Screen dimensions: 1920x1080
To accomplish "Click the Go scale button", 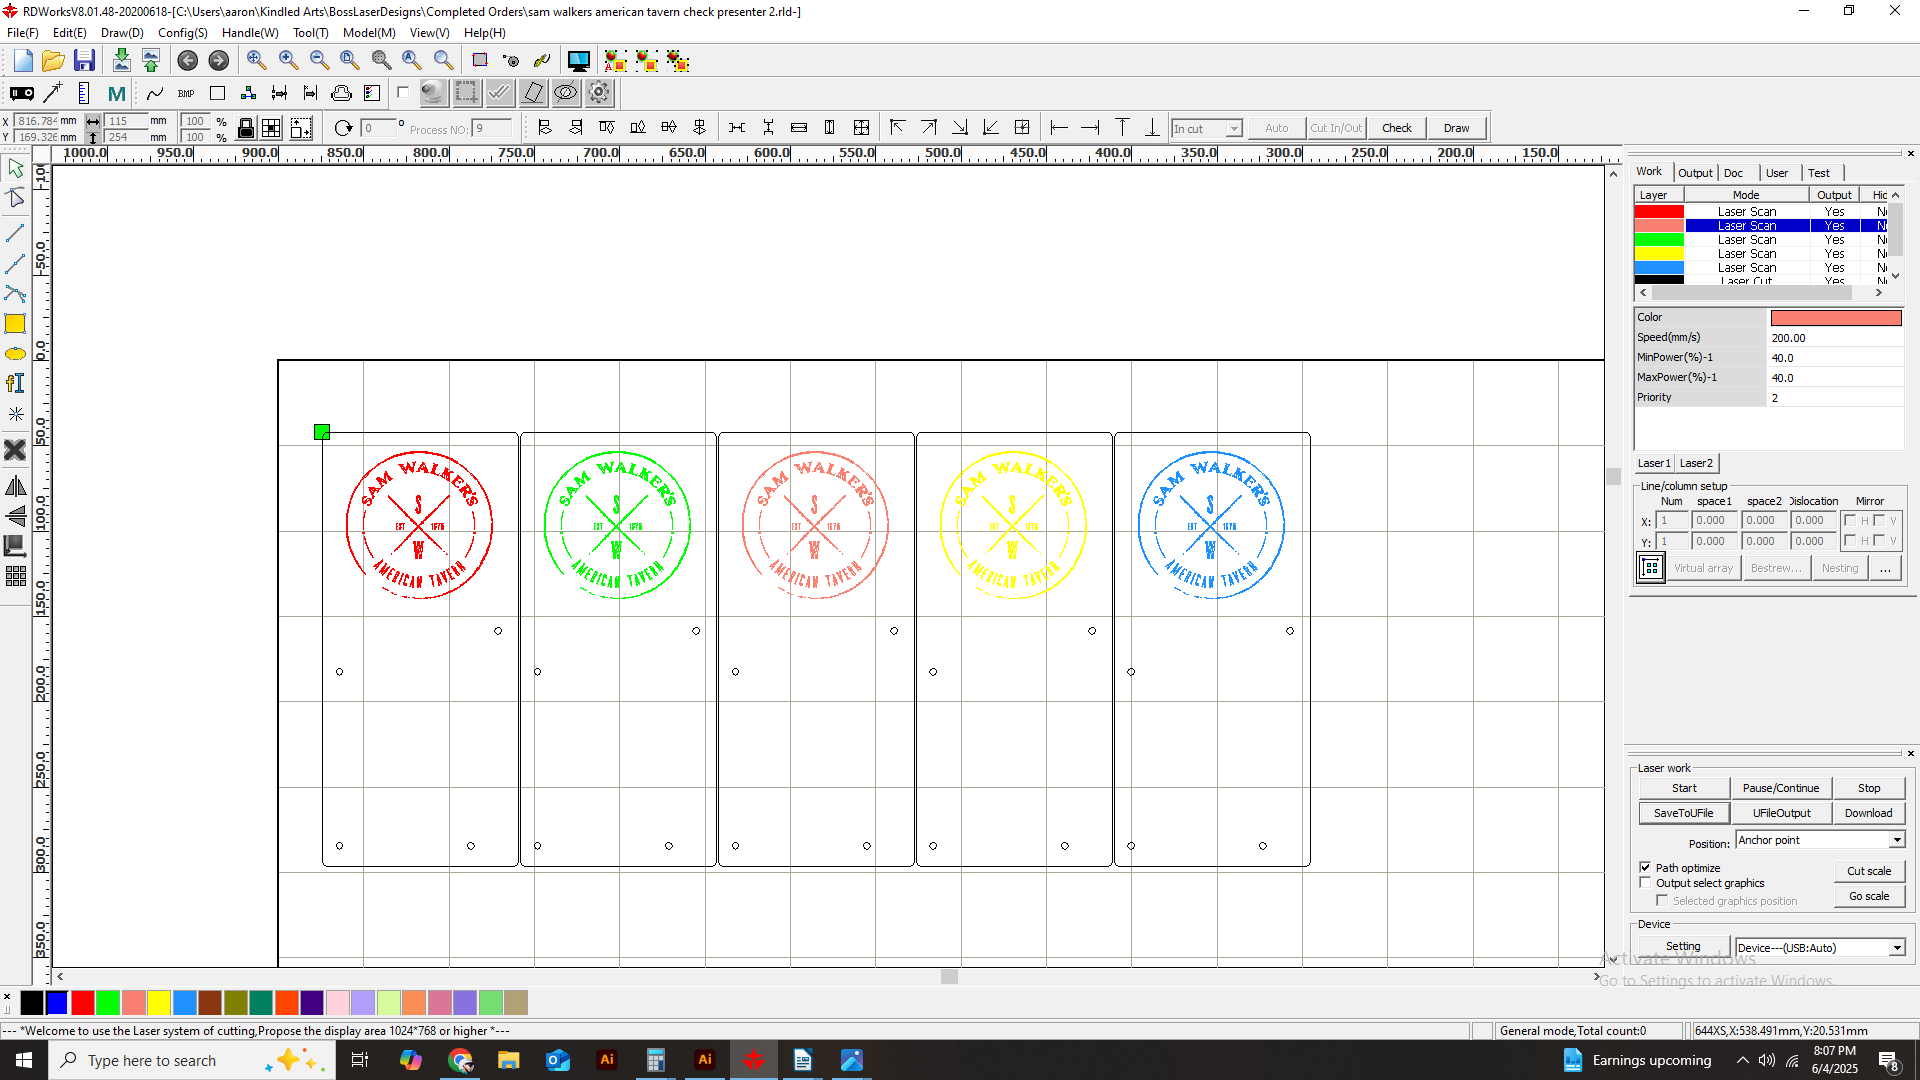I will [x=1868, y=896].
